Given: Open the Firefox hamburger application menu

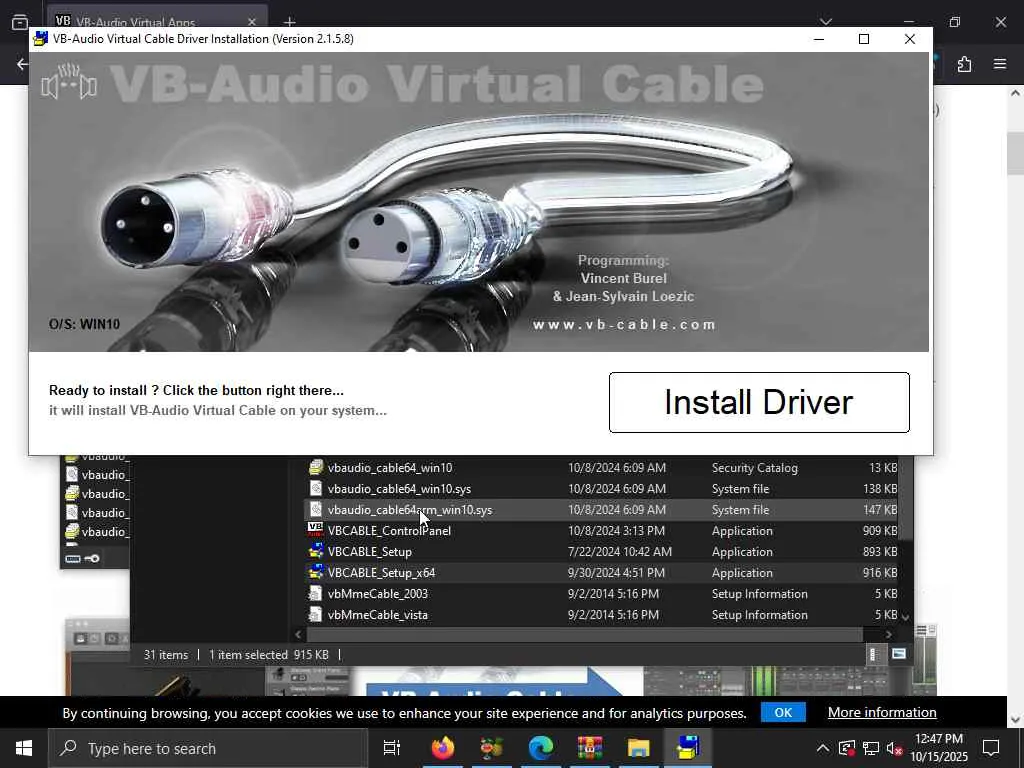Looking at the screenshot, I should click(1000, 64).
